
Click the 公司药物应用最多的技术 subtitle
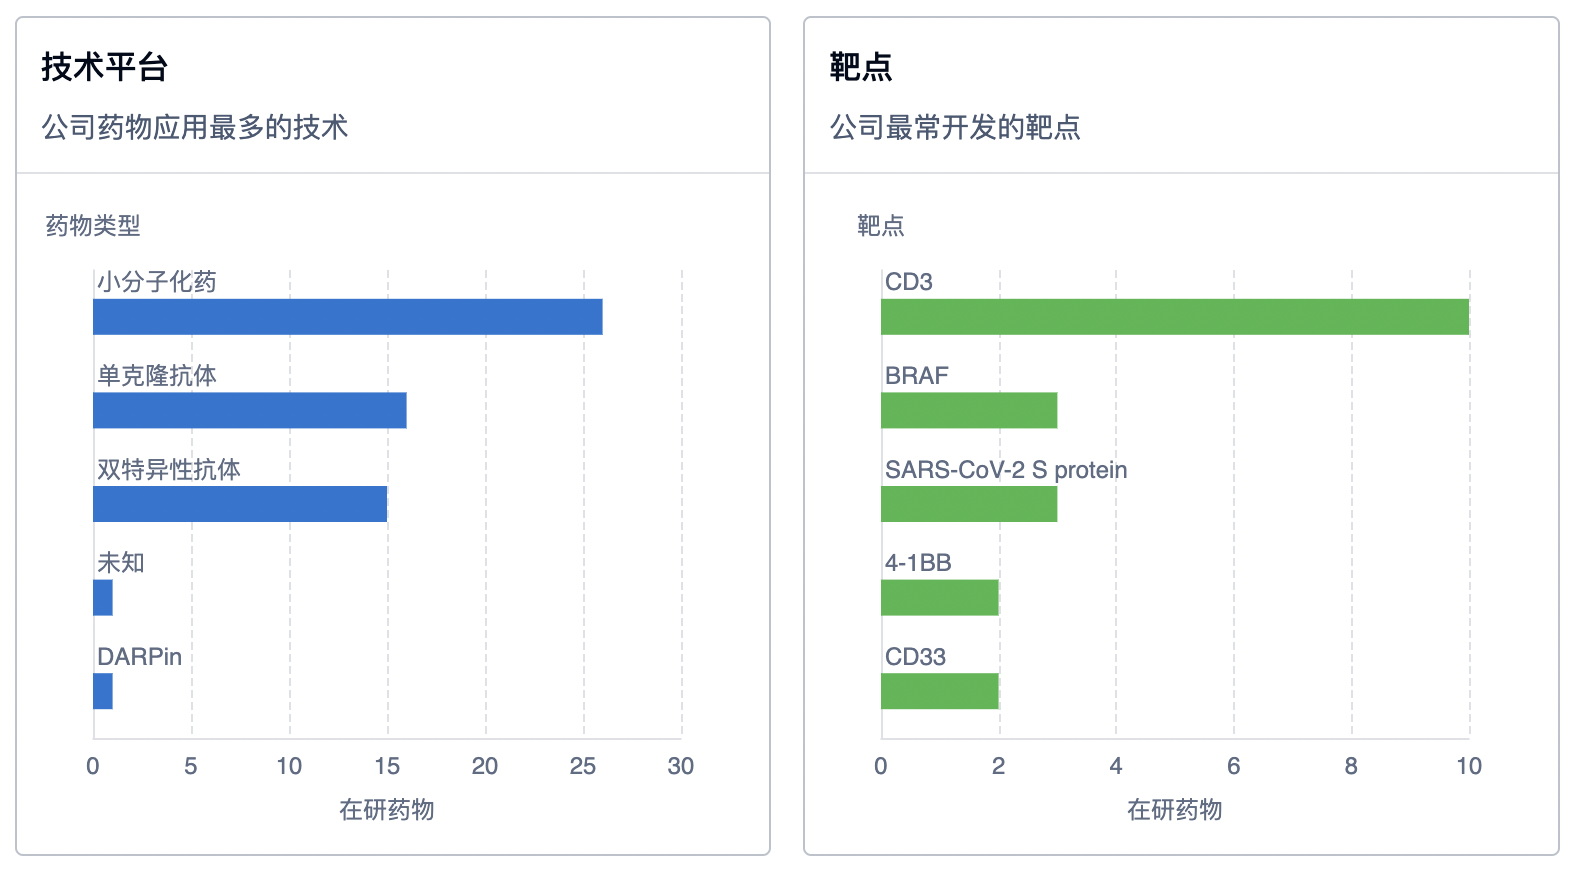pyautogui.click(x=195, y=127)
